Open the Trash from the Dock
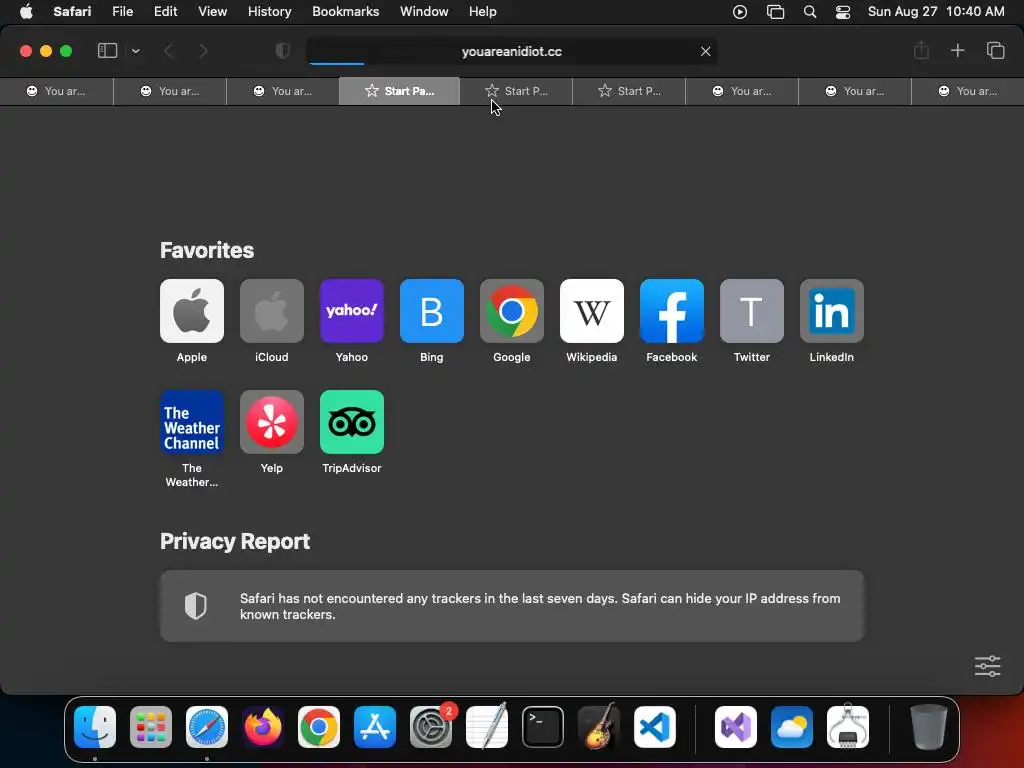 pos(928,727)
